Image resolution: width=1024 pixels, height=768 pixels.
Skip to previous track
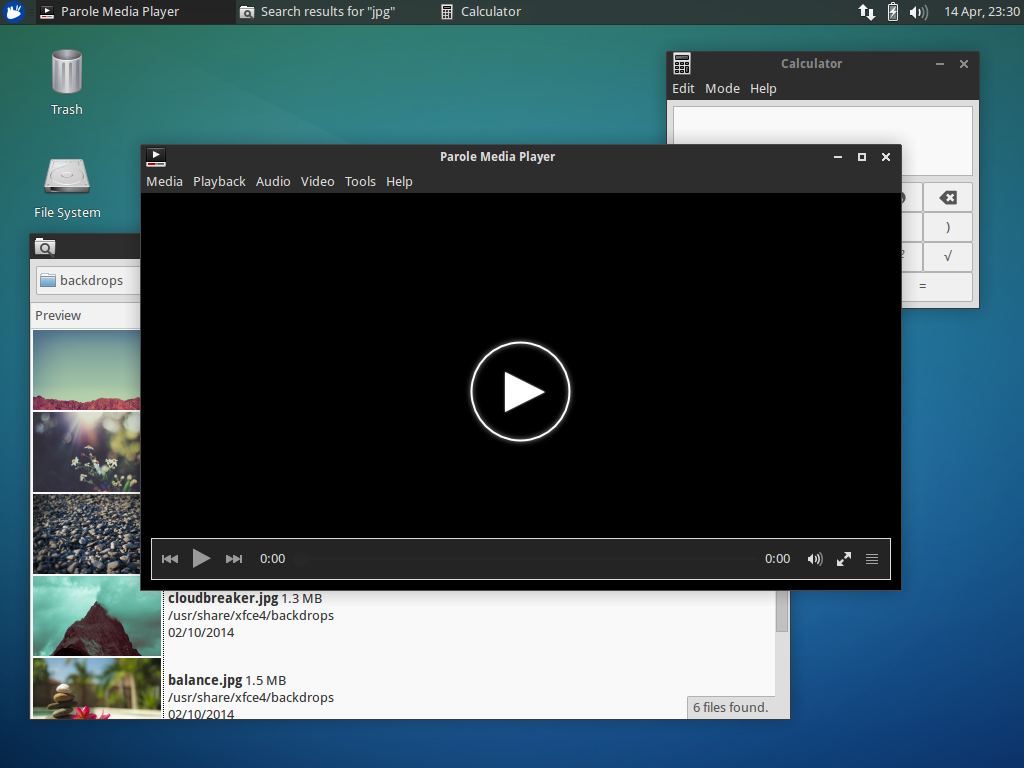click(170, 559)
